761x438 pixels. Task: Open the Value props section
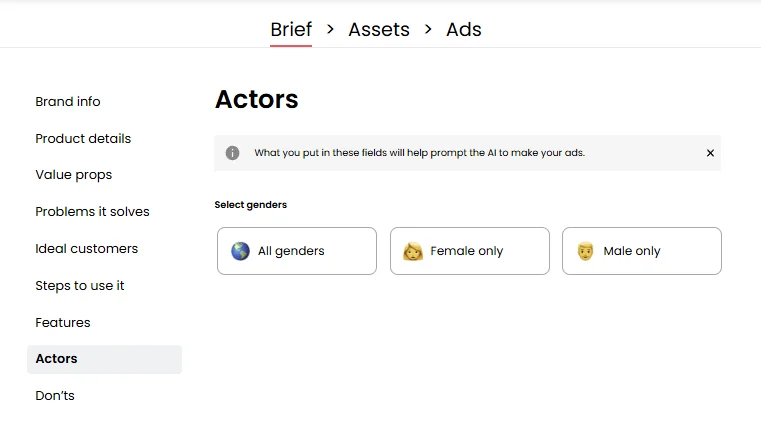point(74,175)
